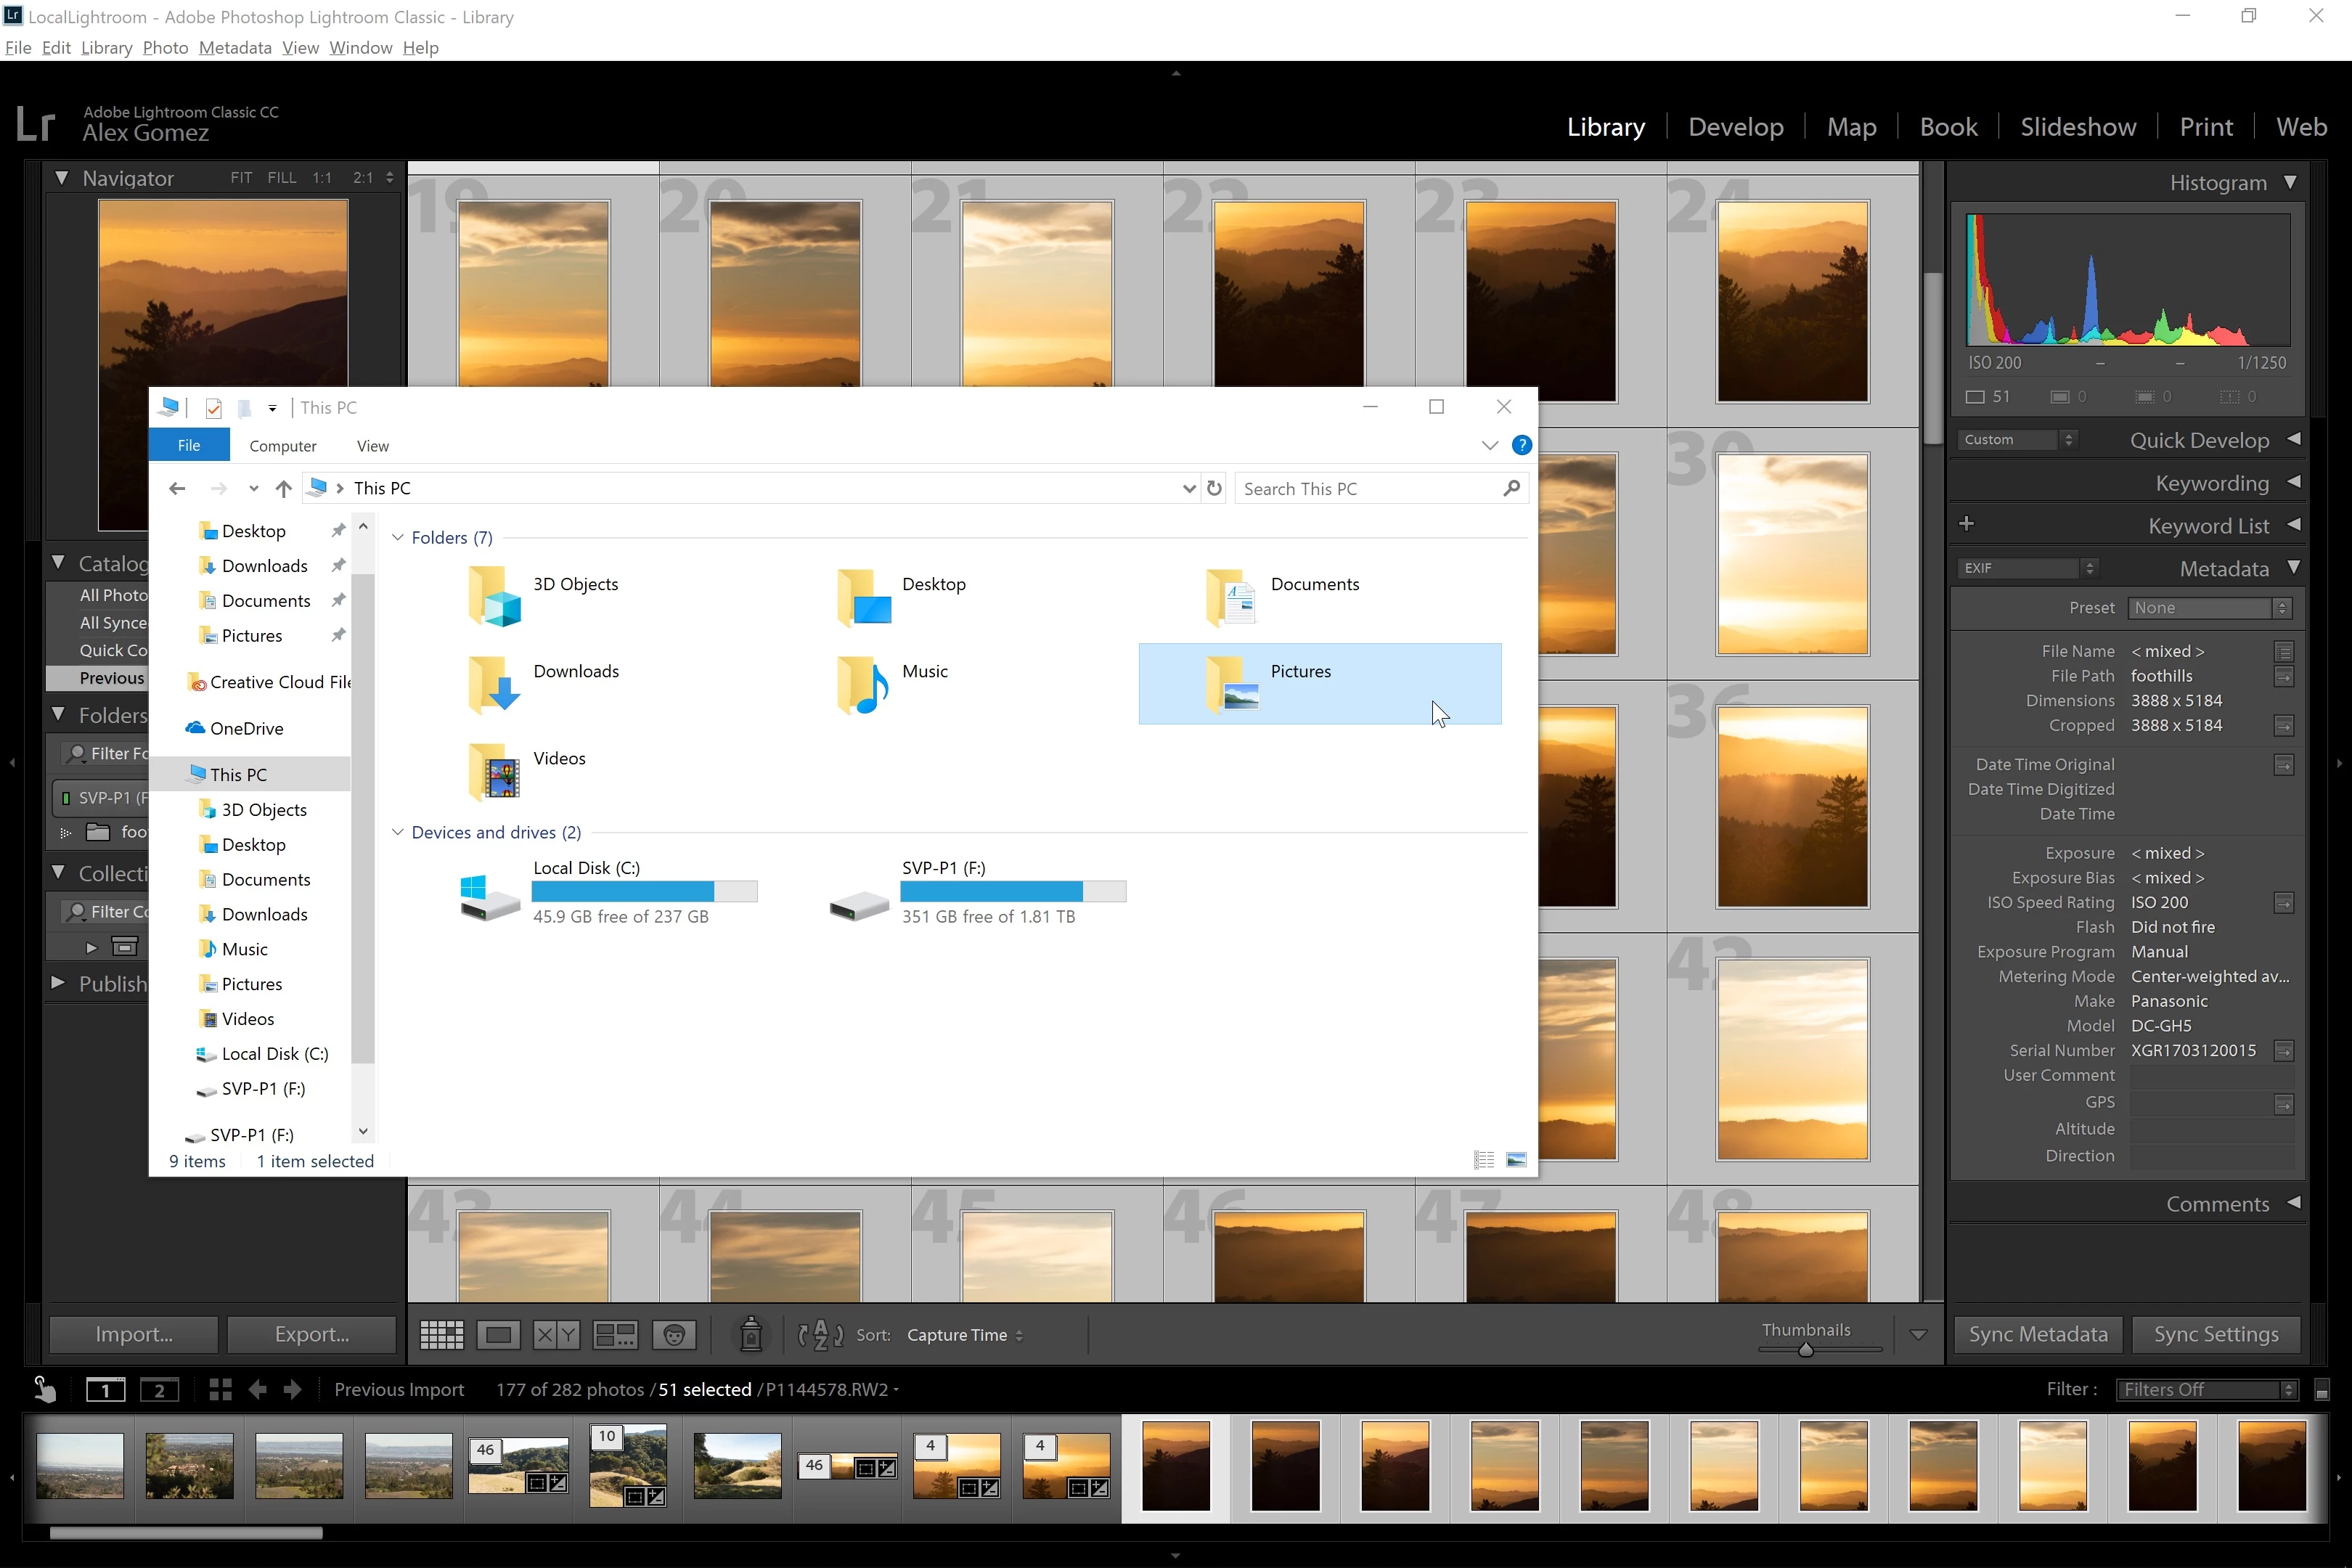Viewport: 2352px width, 1568px height.
Task: Select the Painter spray can tool
Action: point(751,1334)
